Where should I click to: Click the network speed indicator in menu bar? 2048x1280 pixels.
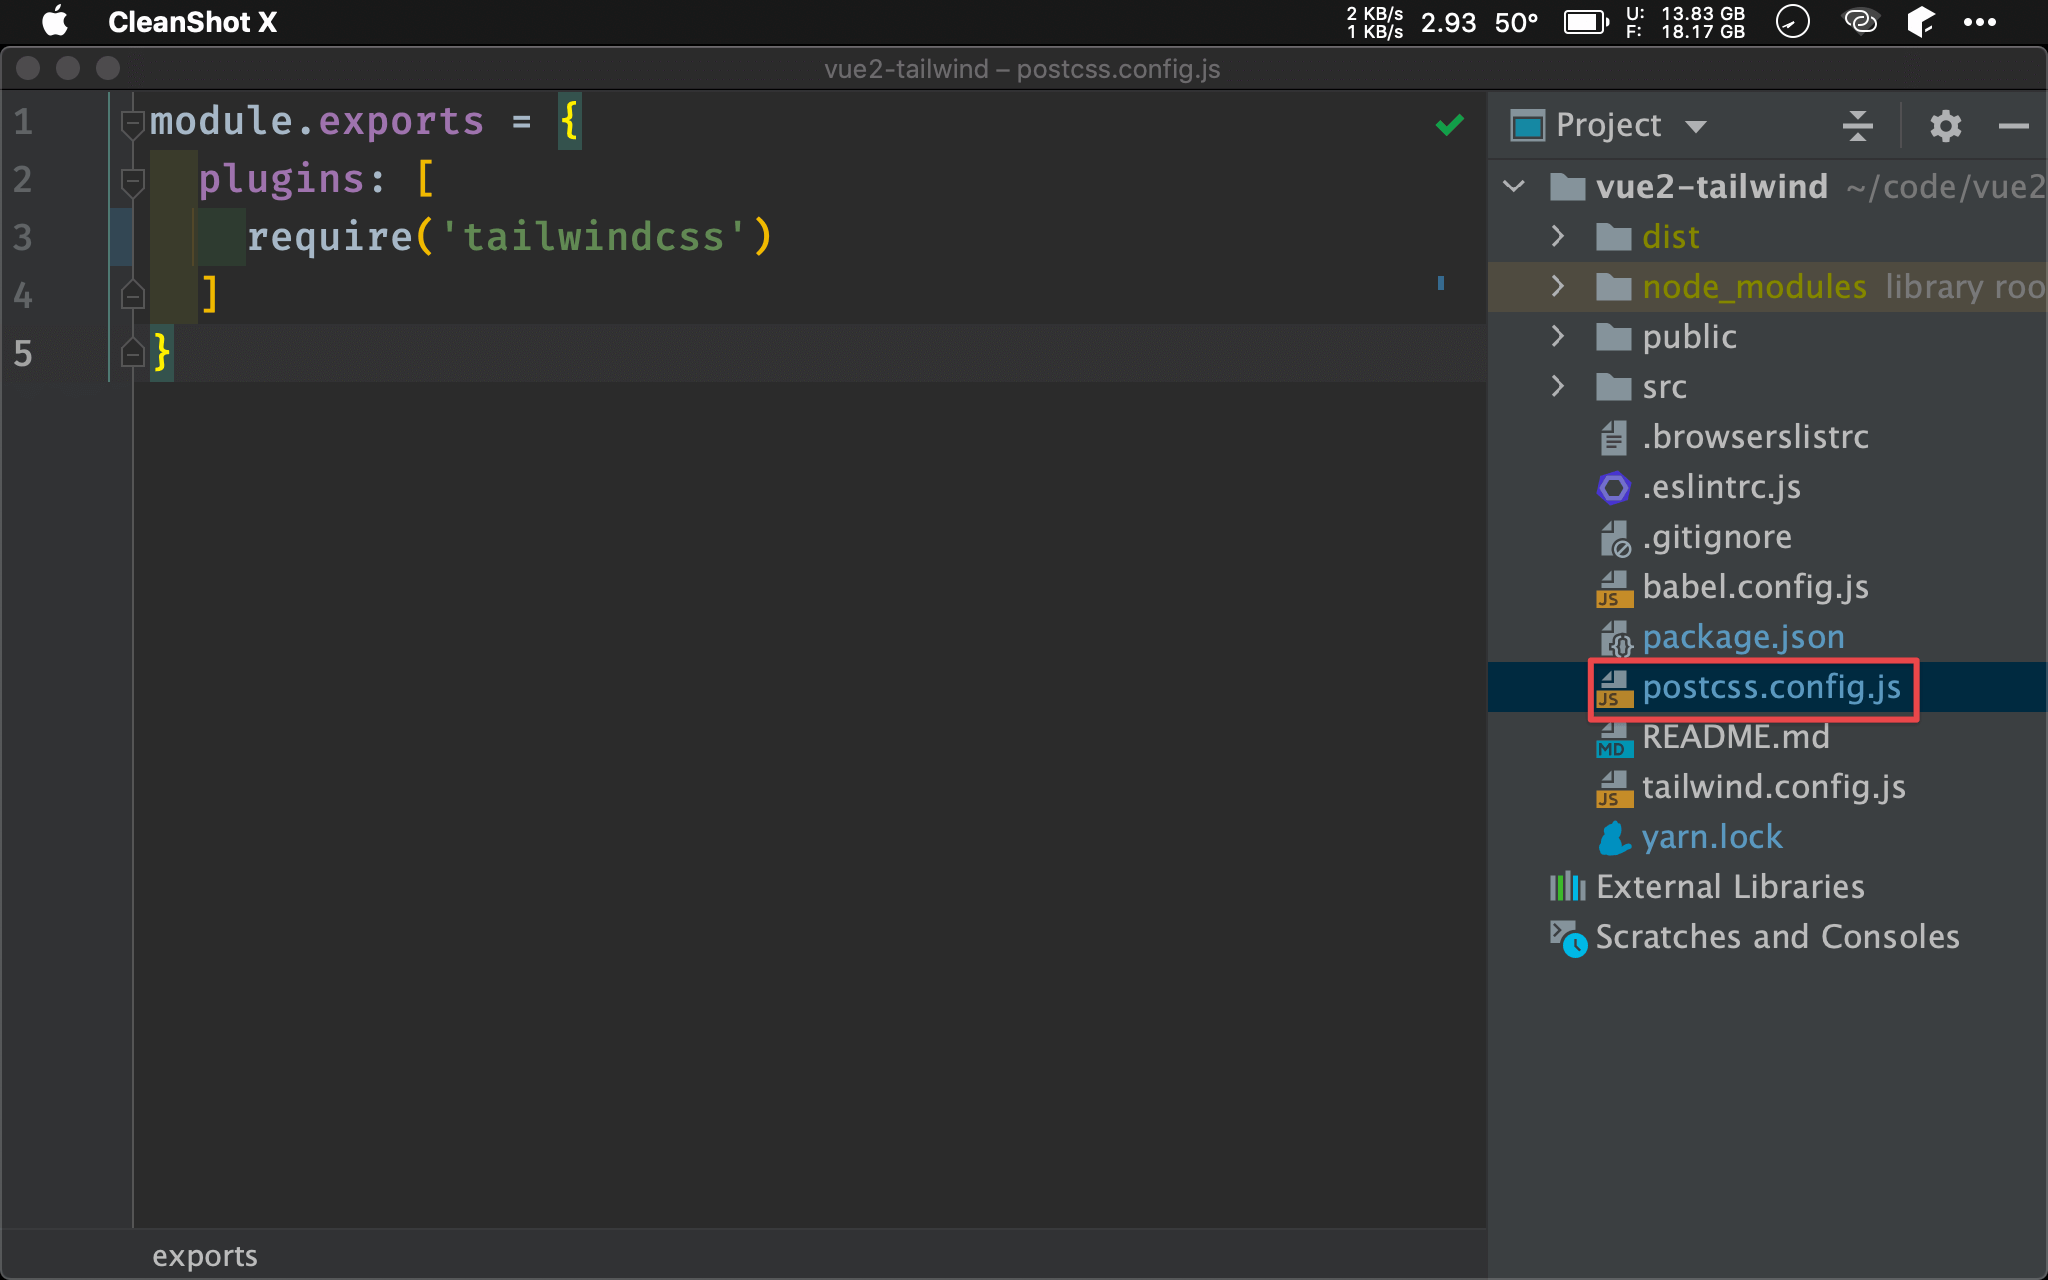(x=1374, y=22)
